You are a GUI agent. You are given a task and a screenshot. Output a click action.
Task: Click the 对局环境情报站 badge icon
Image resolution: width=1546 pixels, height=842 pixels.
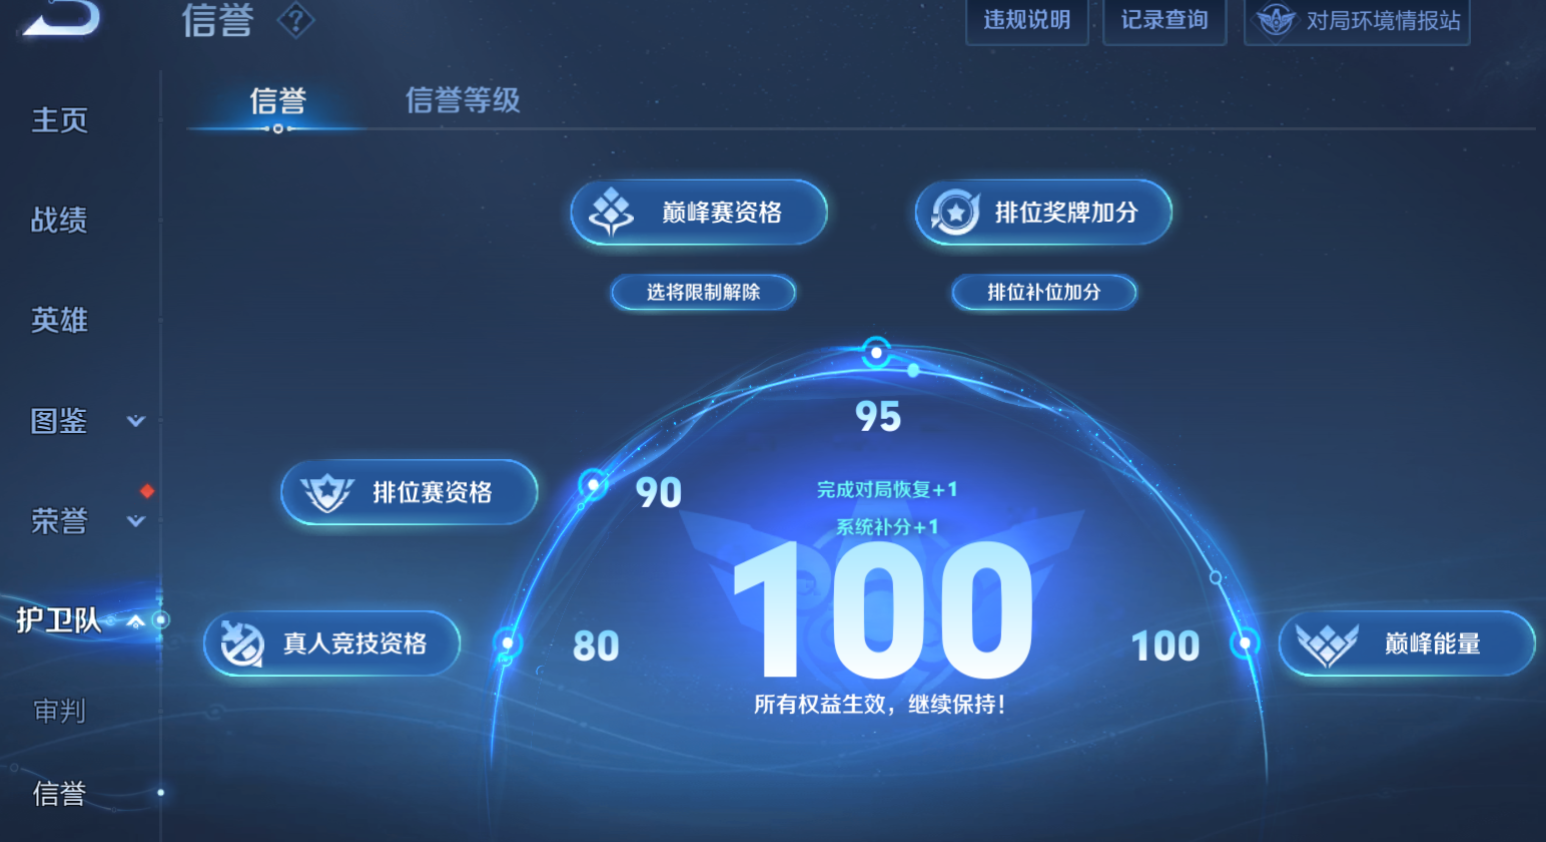pos(1276,20)
